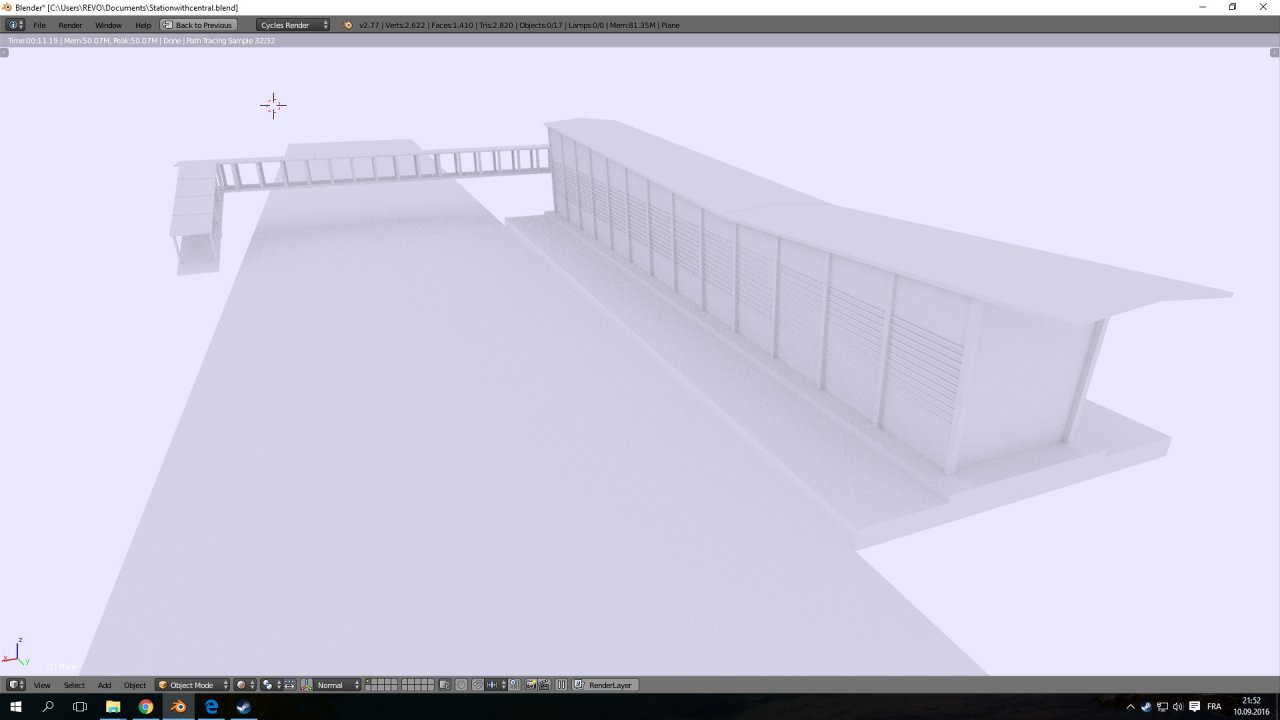Image resolution: width=1280 pixels, height=720 pixels.
Task: Open Google Chrome from the taskbar
Action: click(x=146, y=707)
